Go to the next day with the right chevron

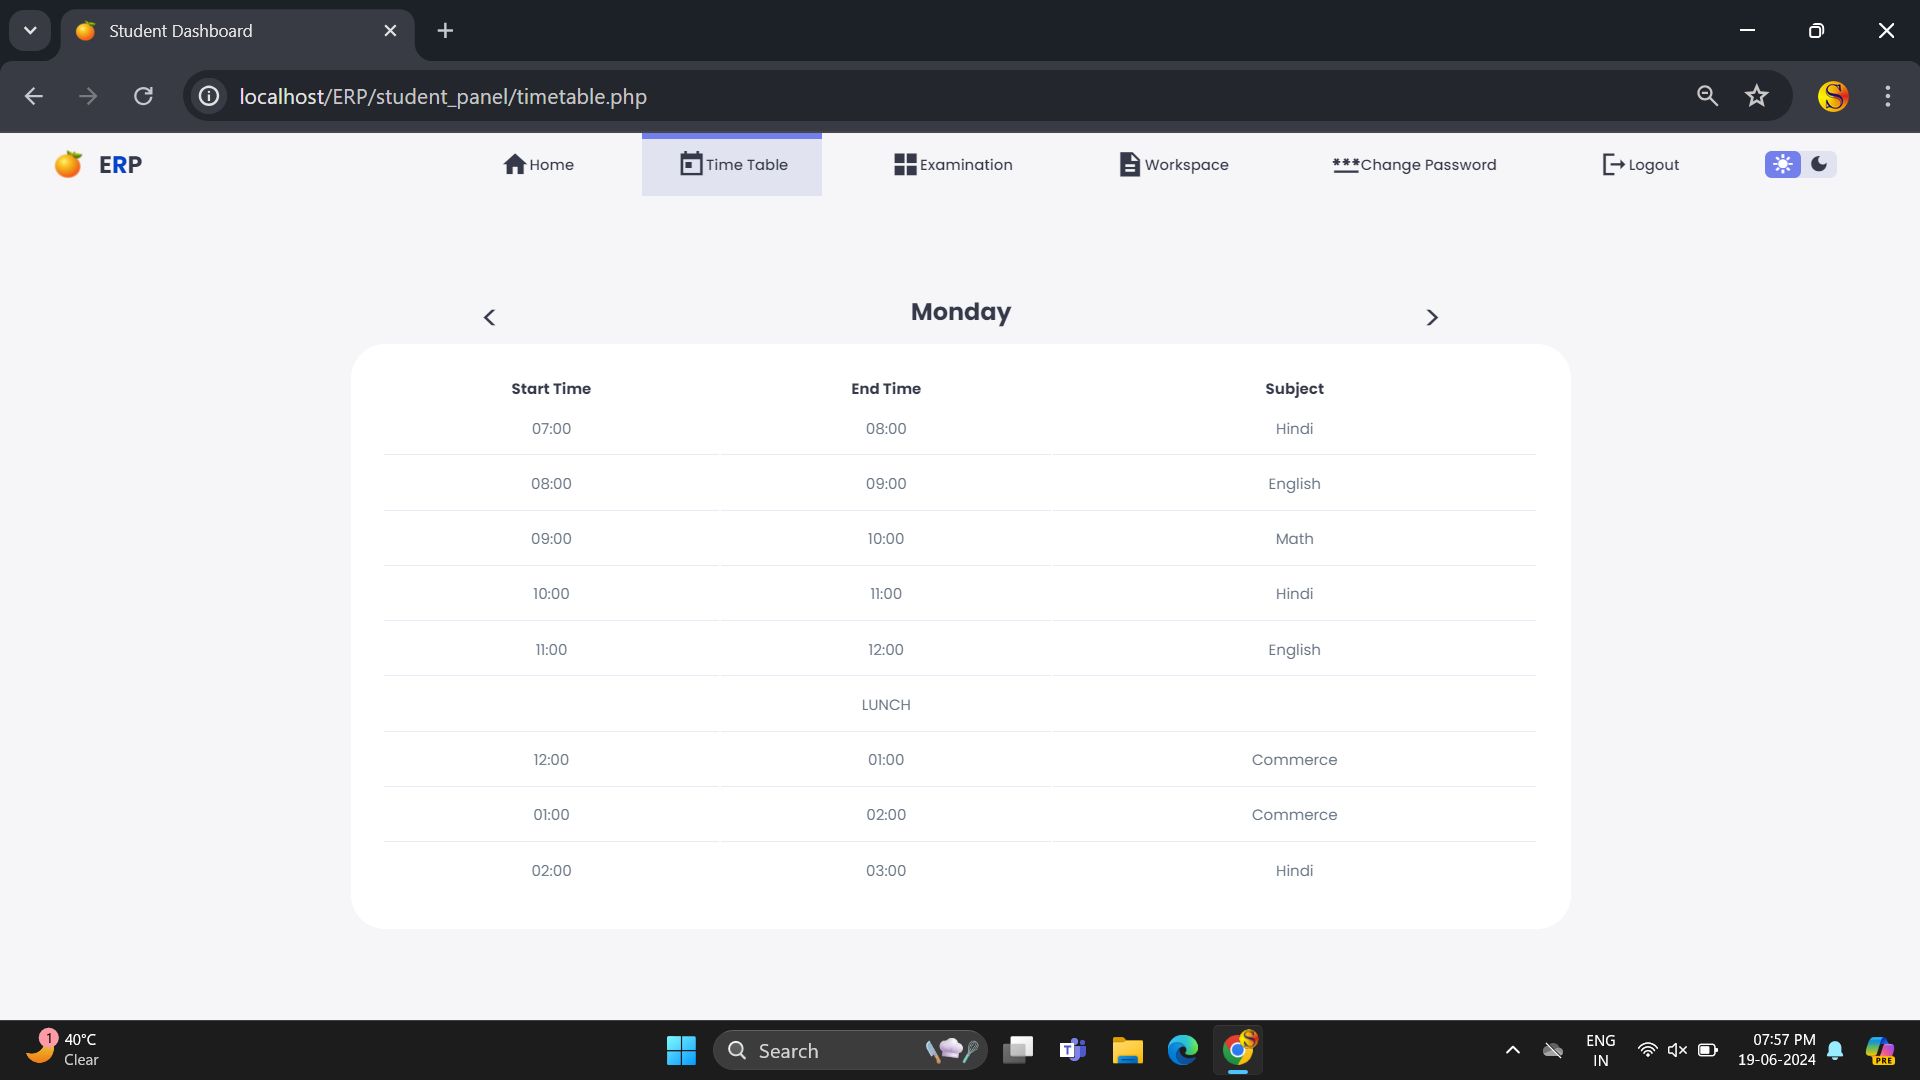coord(1431,317)
